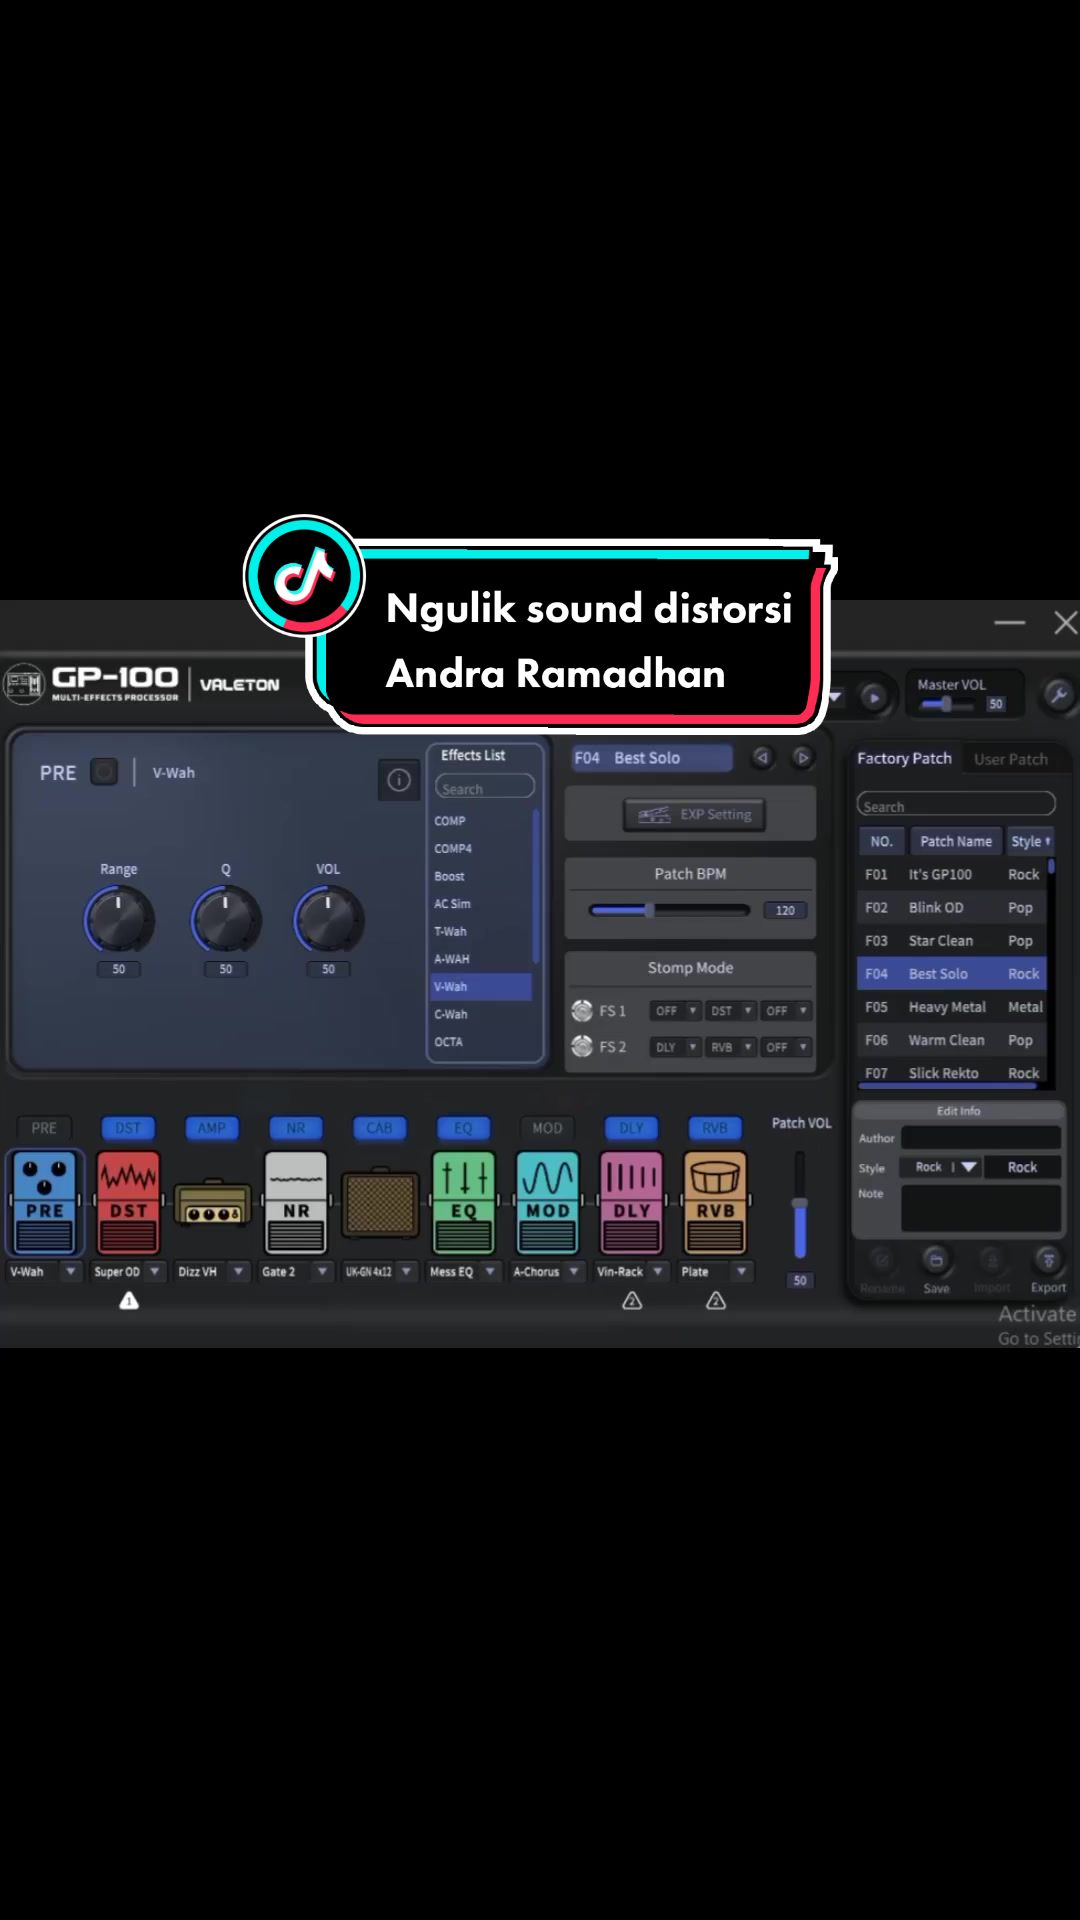Image resolution: width=1080 pixels, height=1920 pixels.
Task: Toggle the AMP module on/off label
Action: point(212,1128)
